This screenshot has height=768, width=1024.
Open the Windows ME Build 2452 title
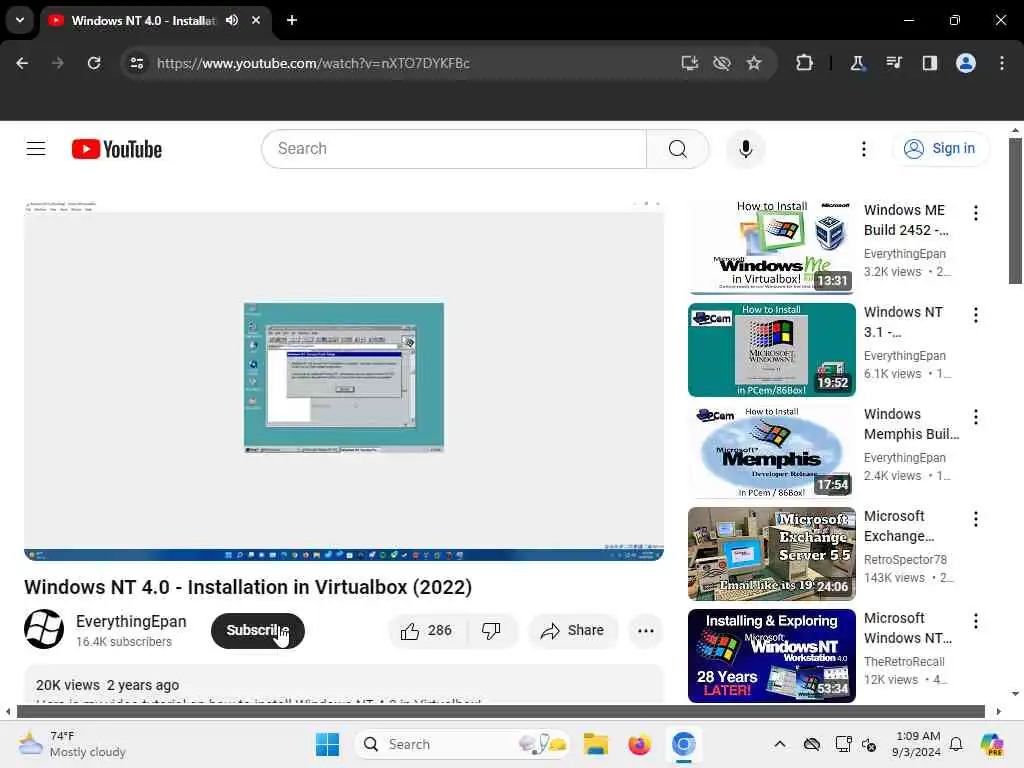[x=906, y=220]
